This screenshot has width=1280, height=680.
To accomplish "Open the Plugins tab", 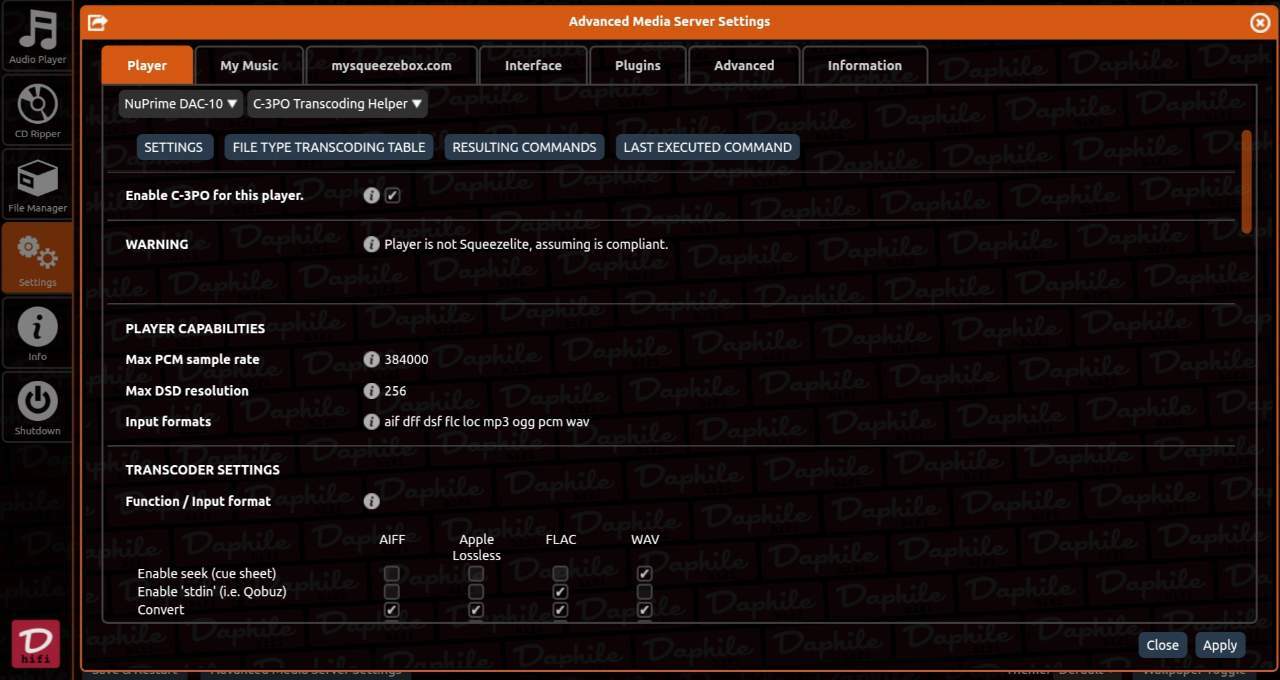I will tap(638, 65).
